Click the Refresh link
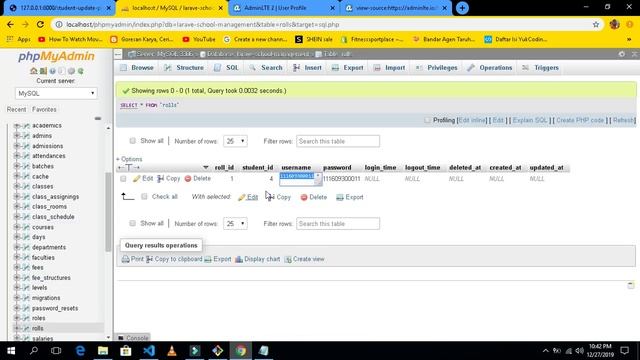The image size is (640, 360). [623, 120]
